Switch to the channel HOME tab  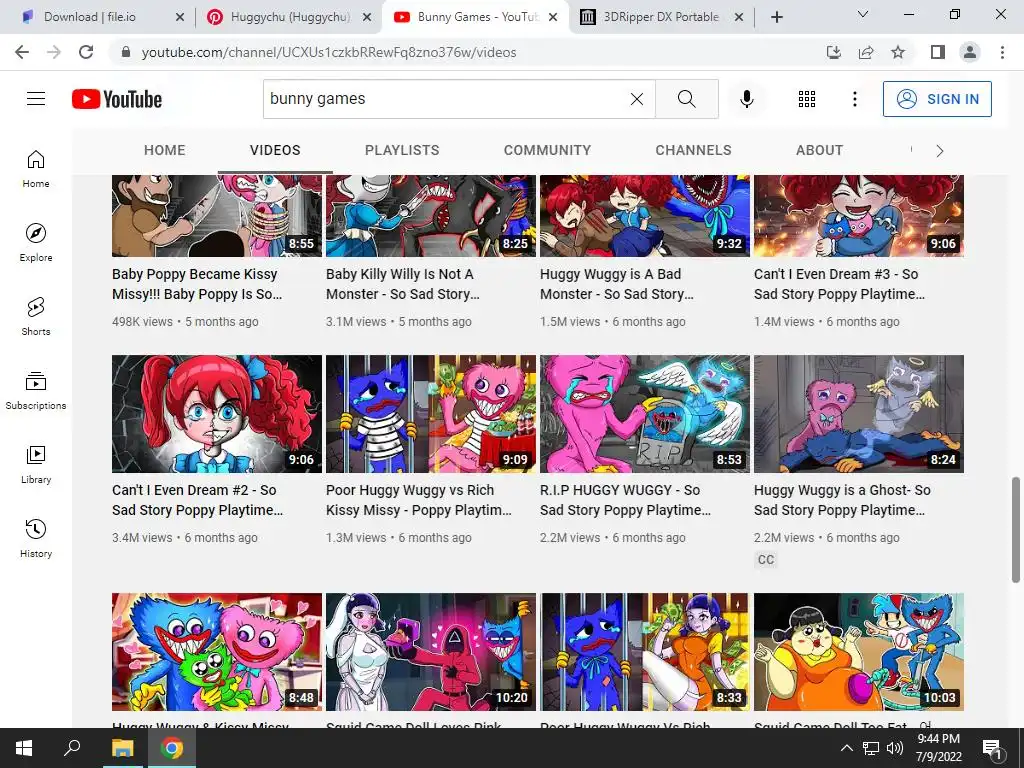pyautogui.click(x=165, y=150)
